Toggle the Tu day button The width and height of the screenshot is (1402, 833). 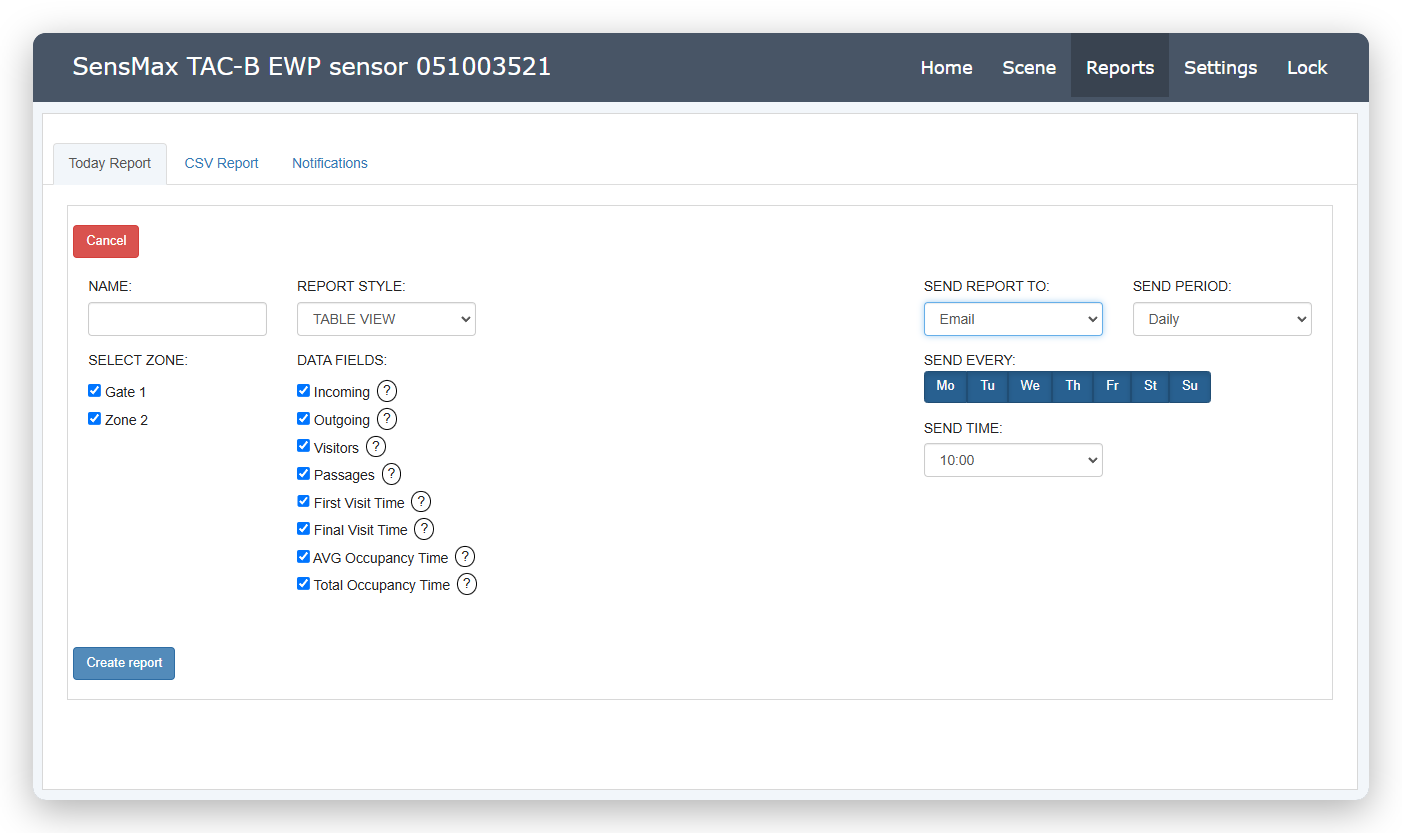(x=987, y=386)
